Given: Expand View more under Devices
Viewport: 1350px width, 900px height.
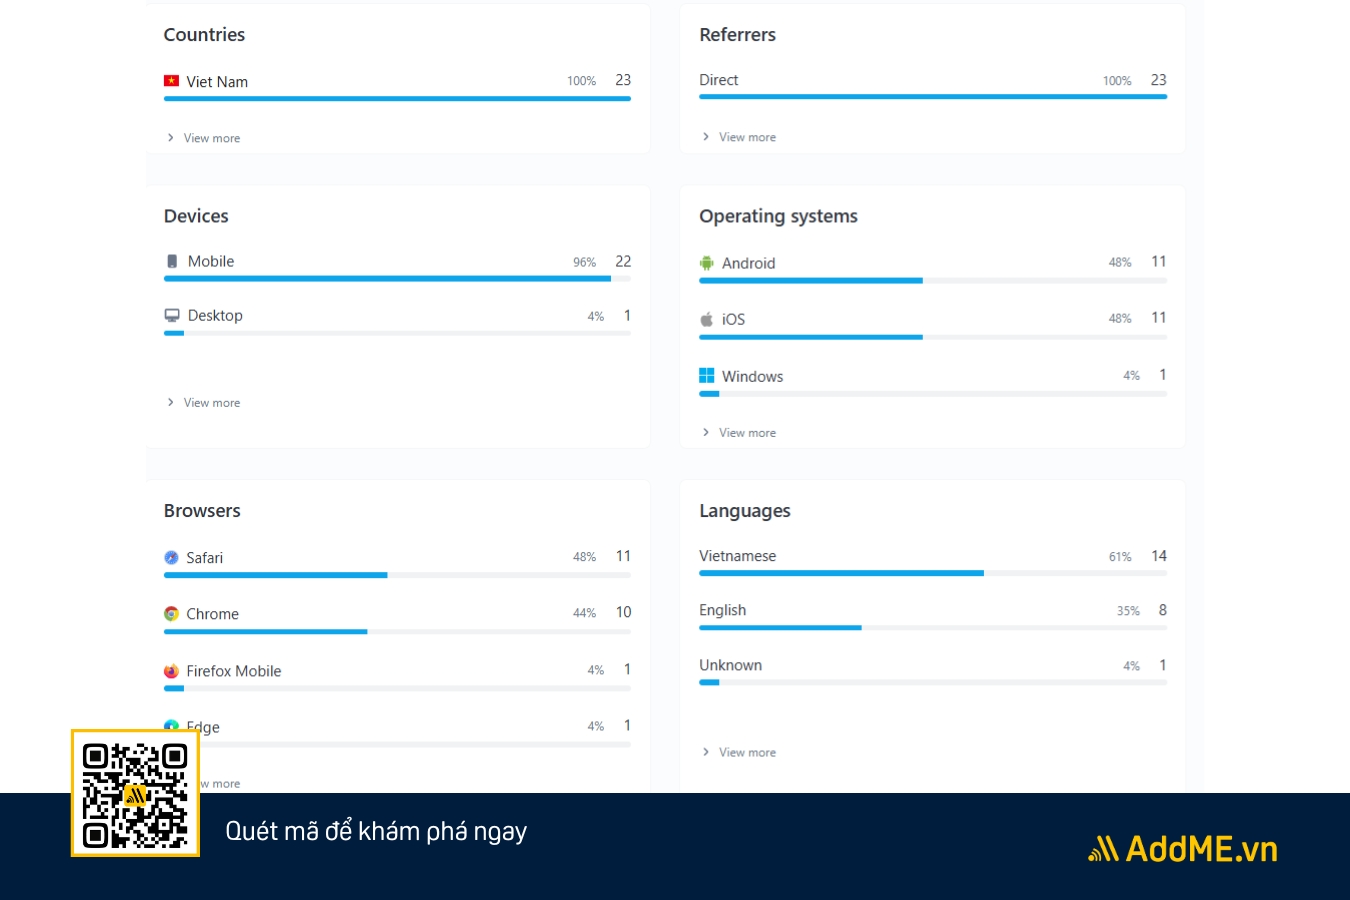Looking at the screenshot, I should 204,403.
